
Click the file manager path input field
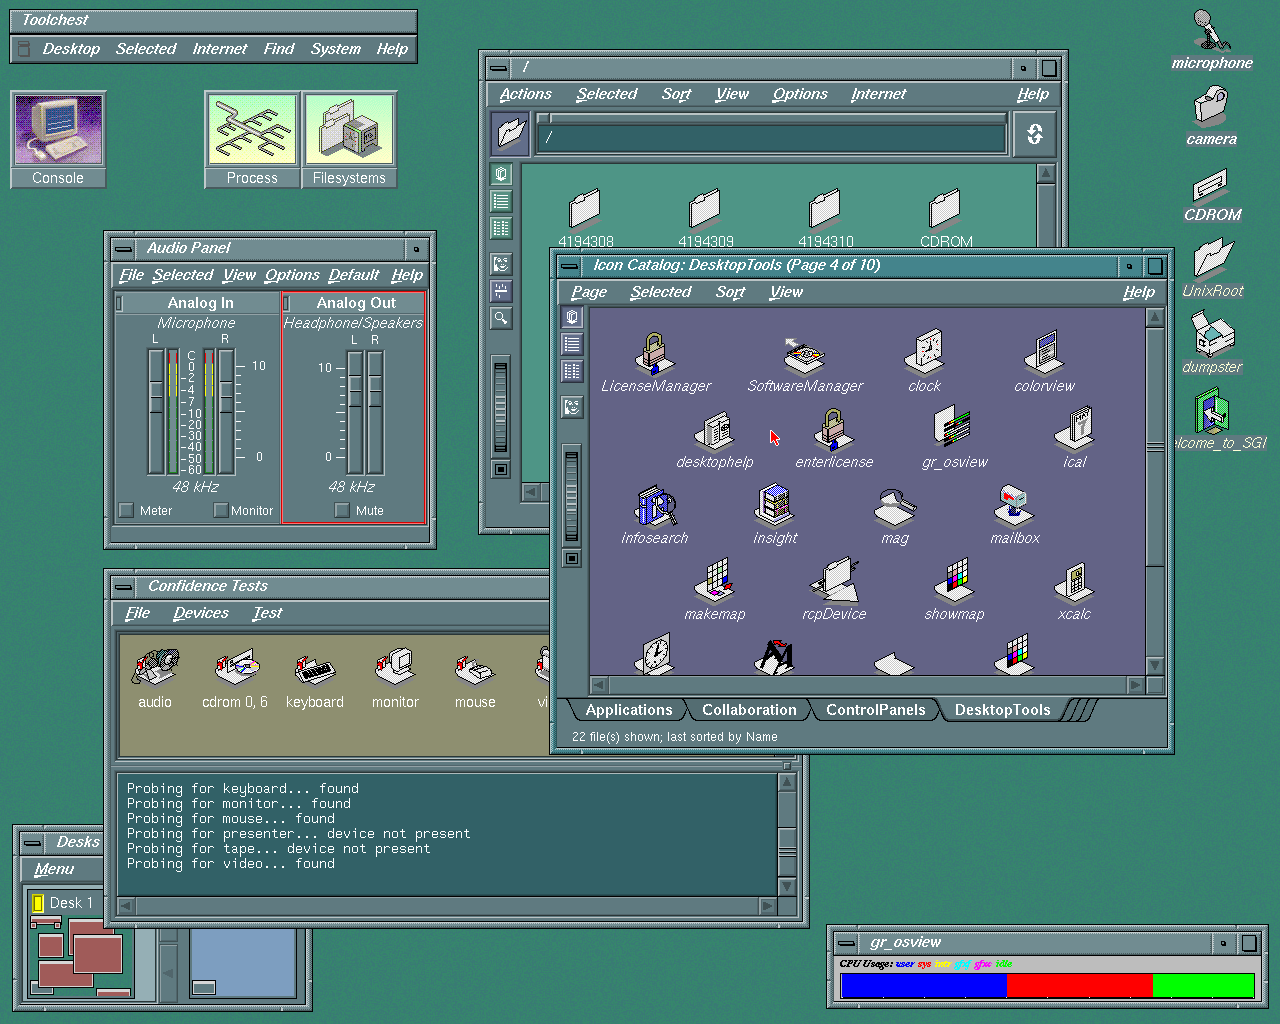click(x=770, y=138)
